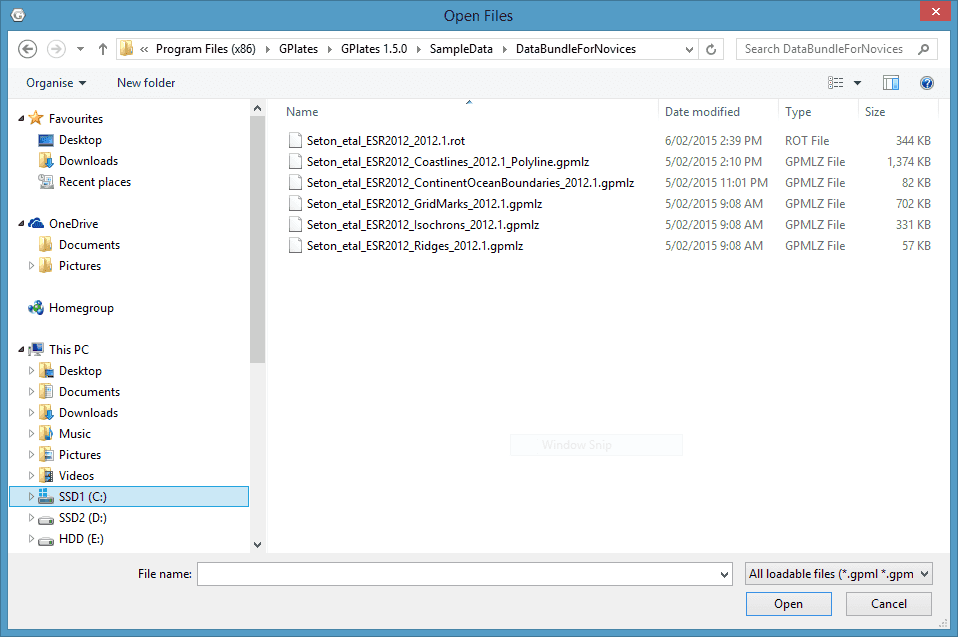Select the Seton_etal_ESR2012_2012.1.rot file
This screenshot has width=958, height=637.
[385, 141]
